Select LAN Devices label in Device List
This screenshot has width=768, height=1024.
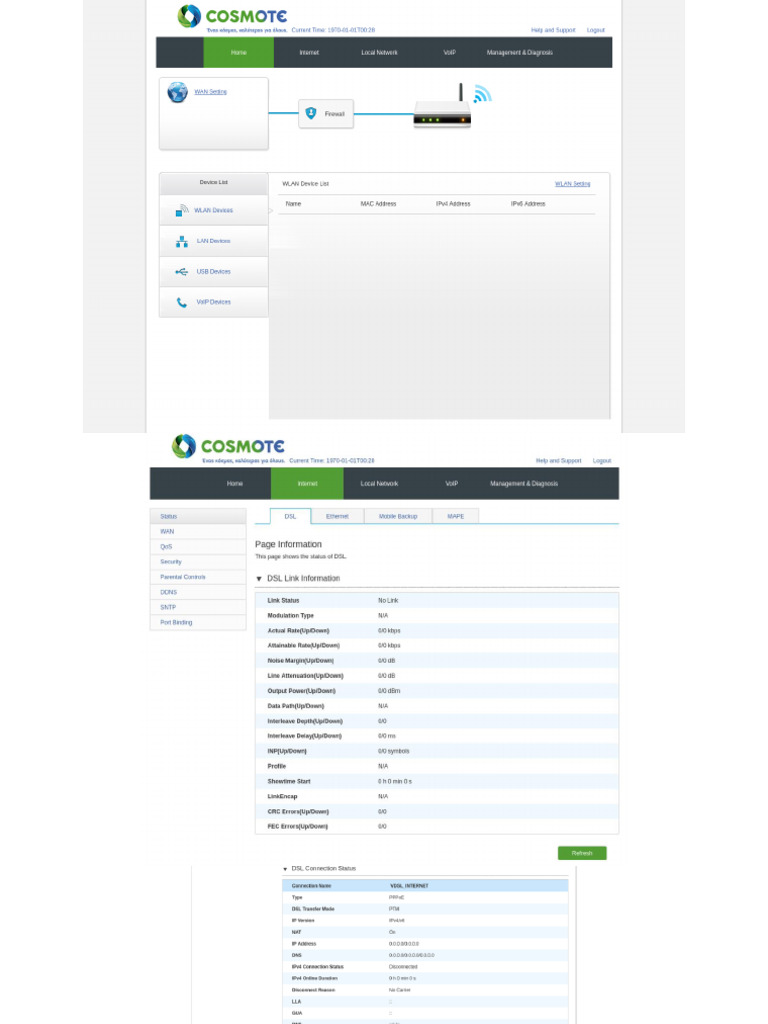click(x=214, y=241)
